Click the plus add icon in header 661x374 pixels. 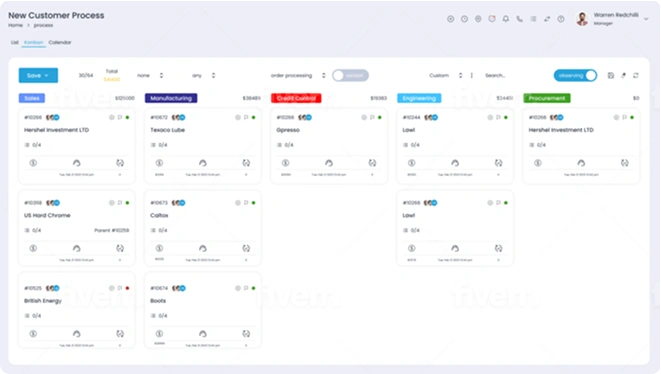[x=450, y=19]
